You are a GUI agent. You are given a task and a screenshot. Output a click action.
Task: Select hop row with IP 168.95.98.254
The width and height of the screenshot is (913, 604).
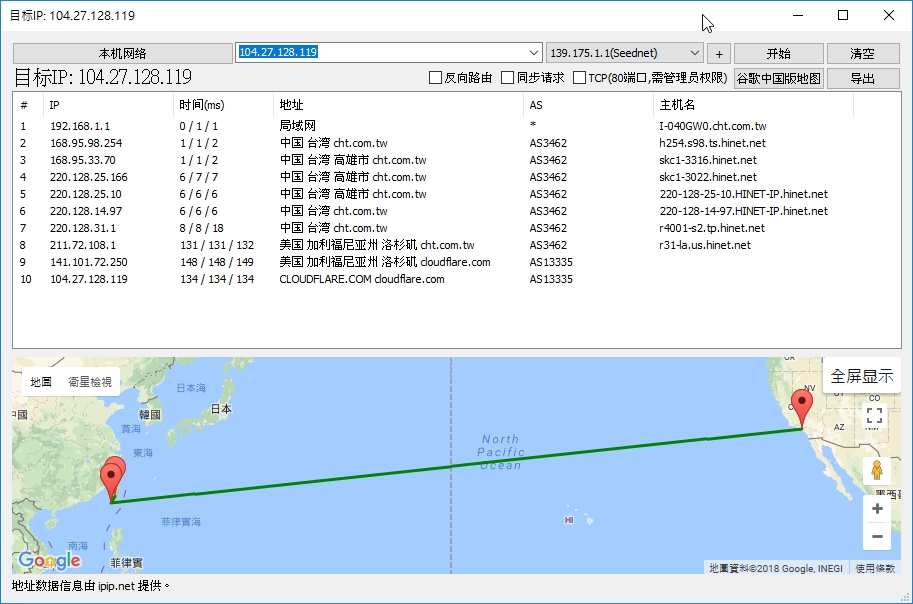point(456,143)
